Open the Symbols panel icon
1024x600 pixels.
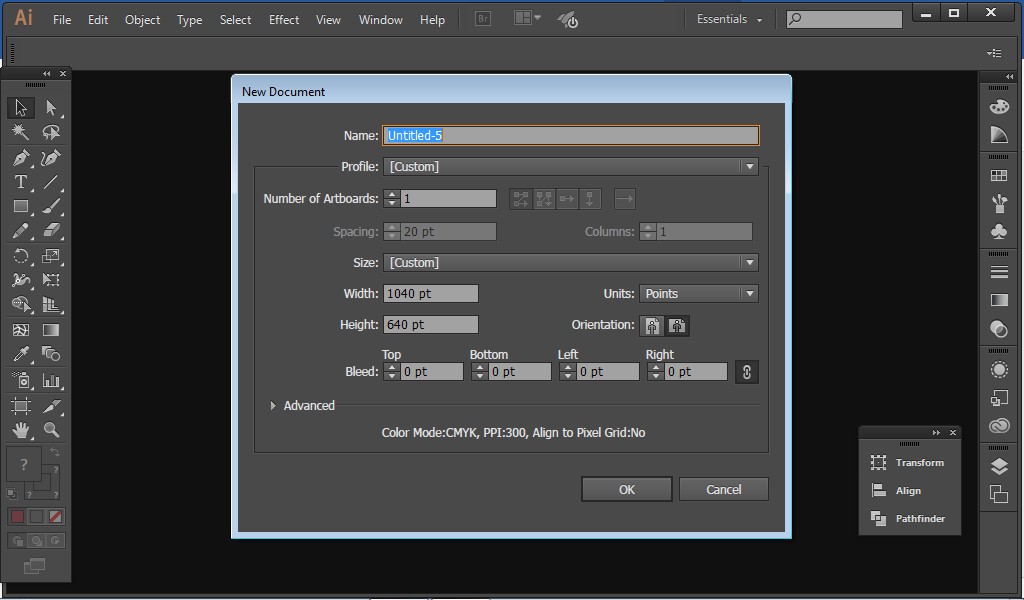click(x=998, y=232)
